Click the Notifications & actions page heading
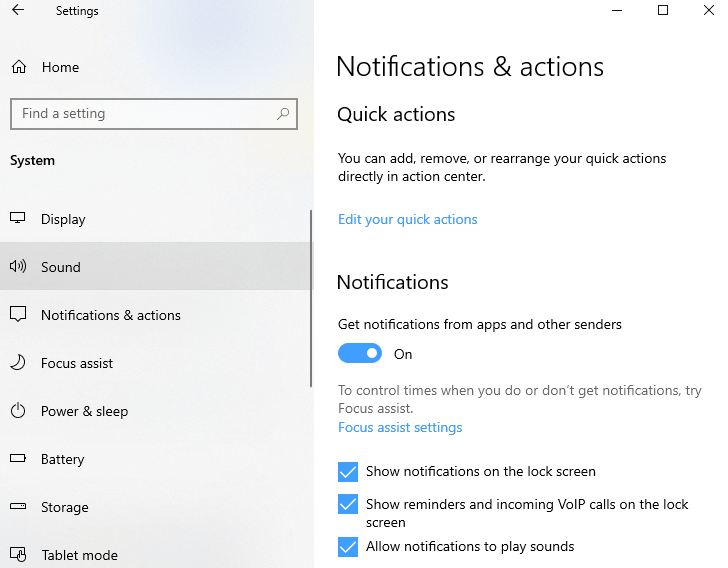 coord(470,66)
